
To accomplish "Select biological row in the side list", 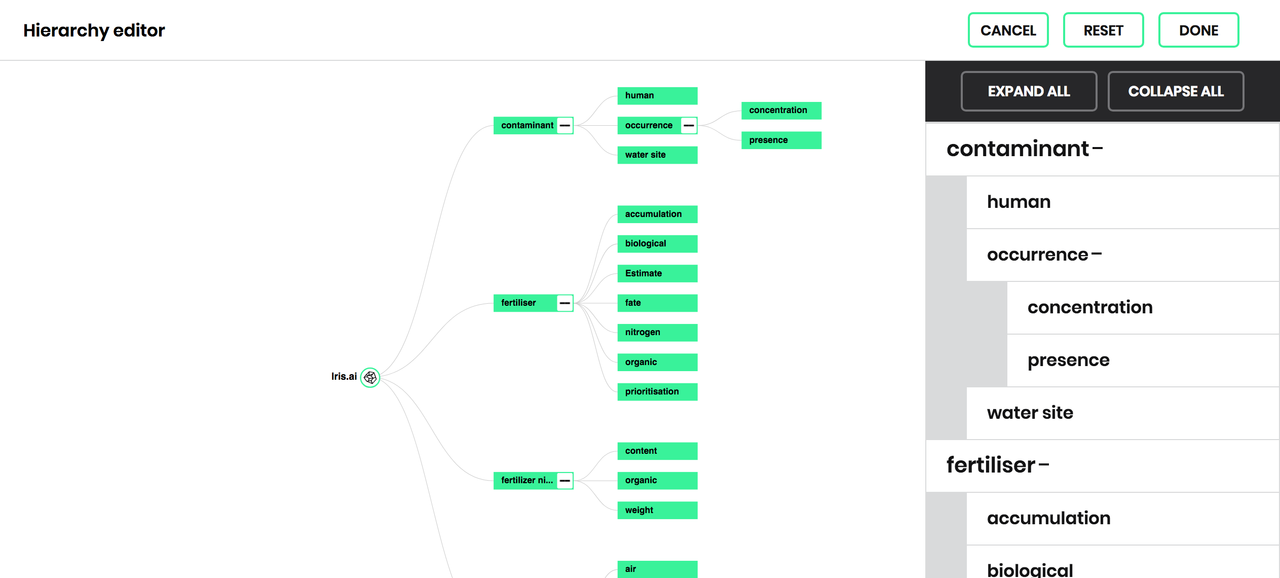I will [1123, 563].
